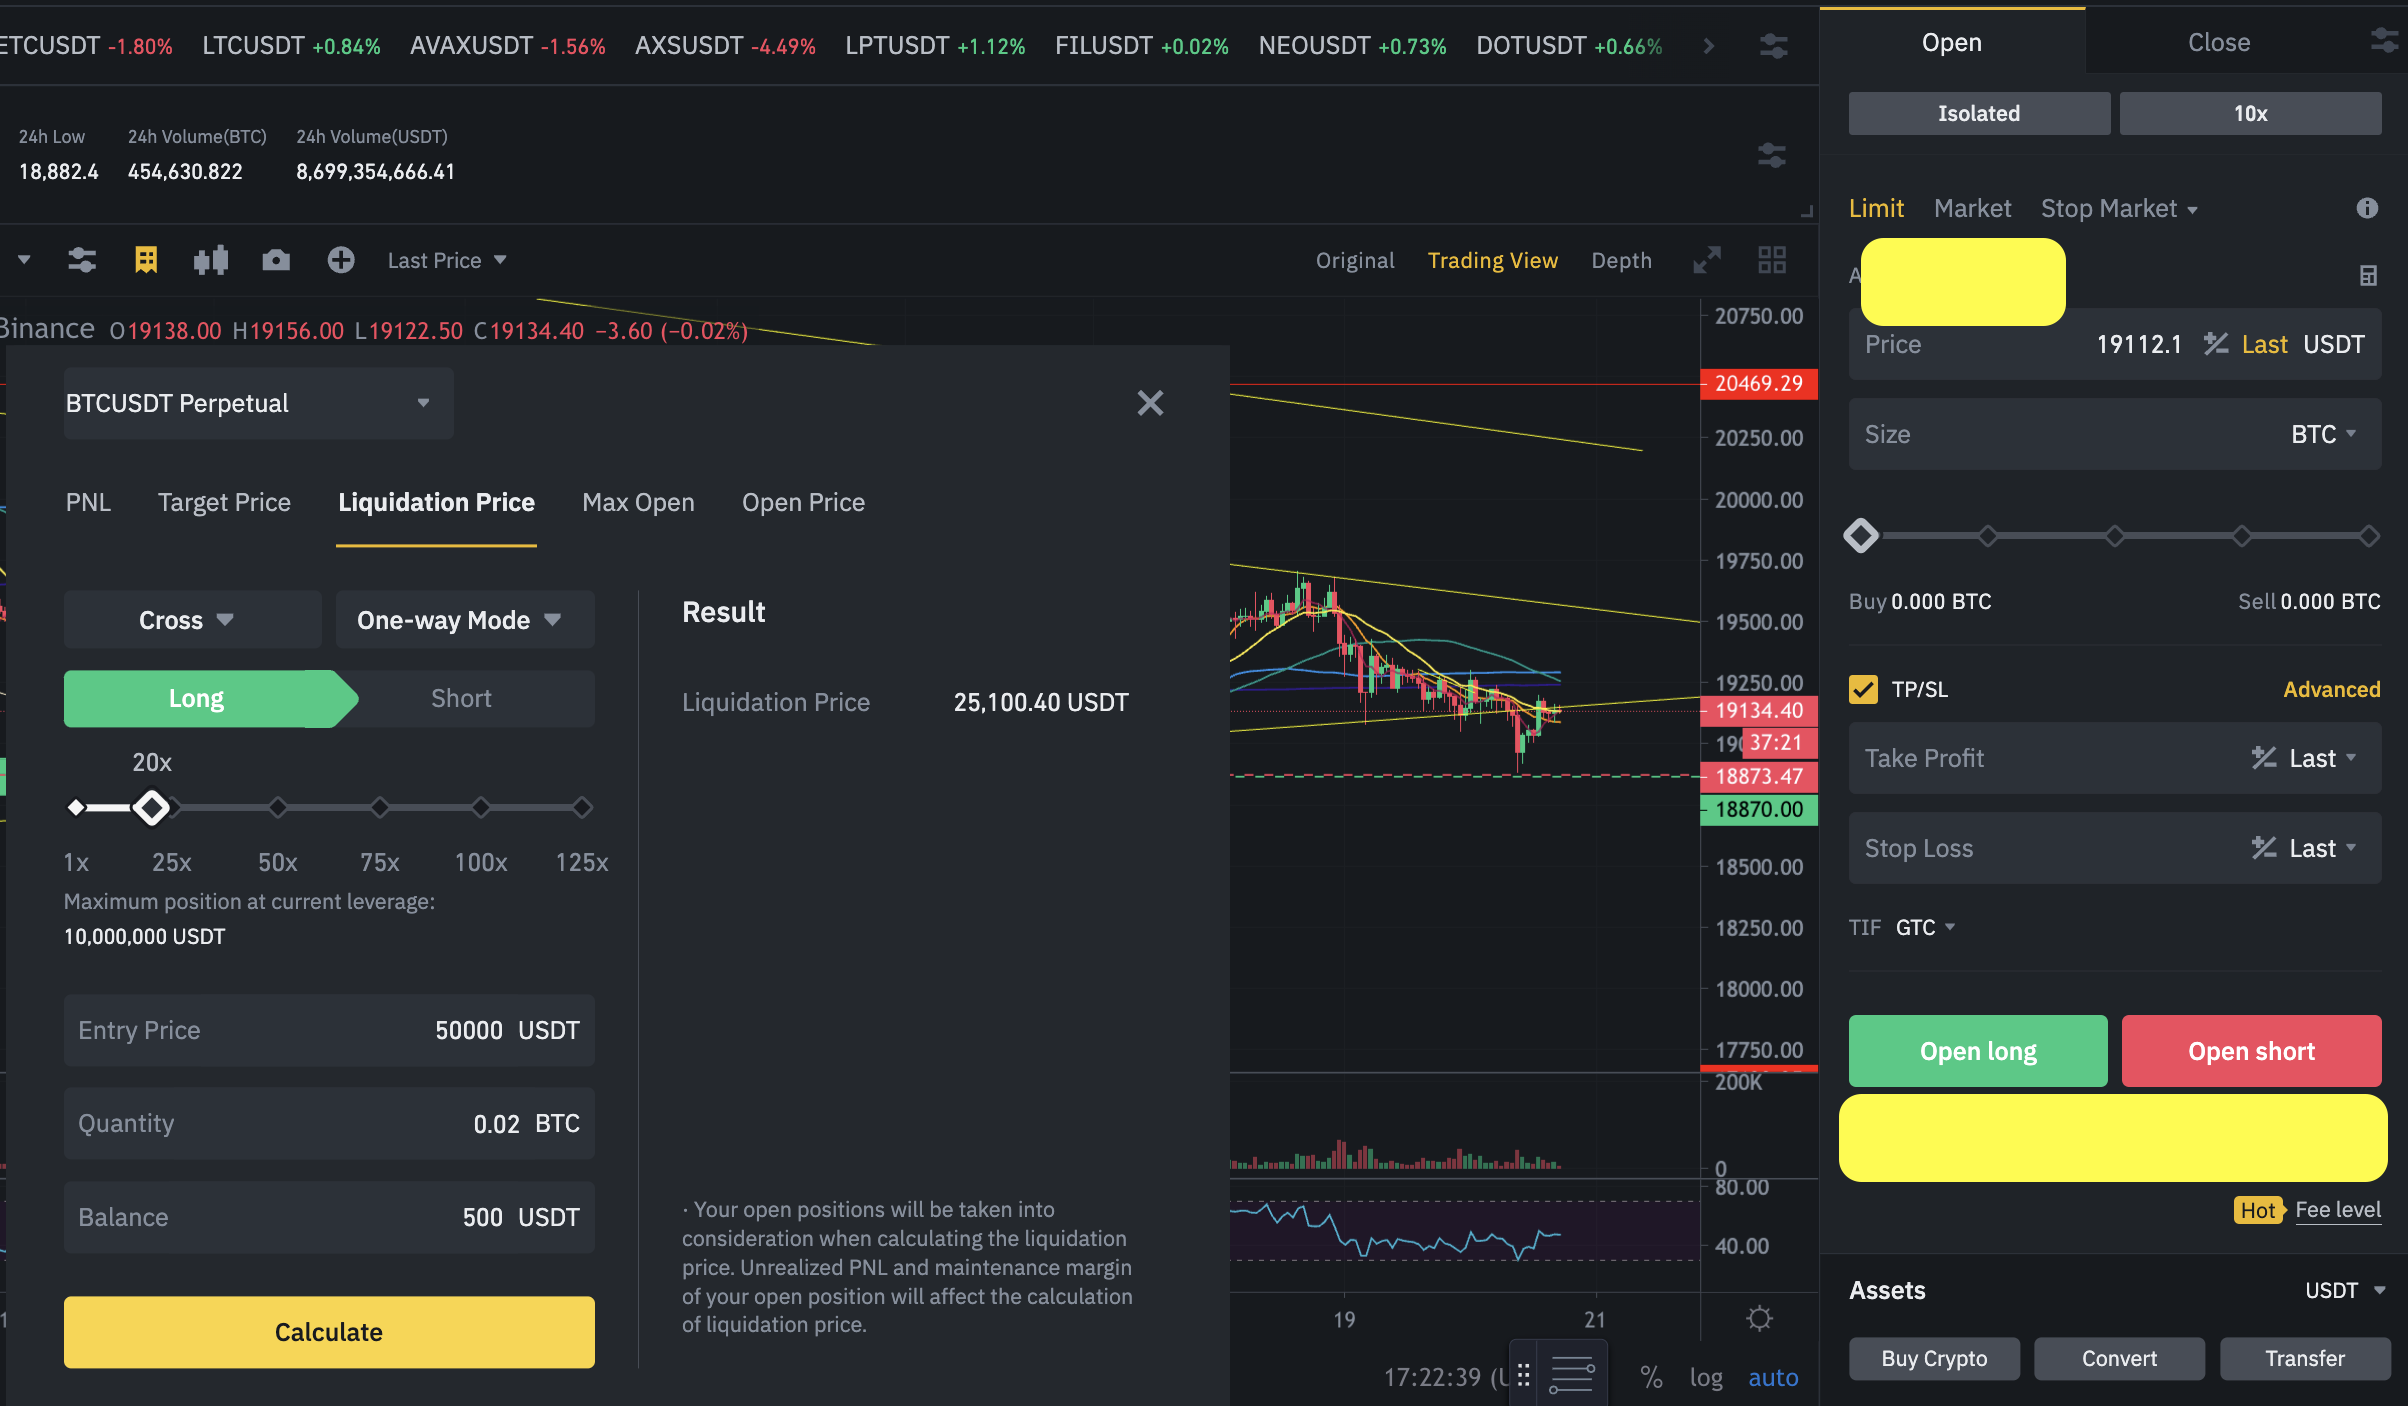Click the 50x mark on the leverage slider
2408x1406 pixels.
(278, 807)
